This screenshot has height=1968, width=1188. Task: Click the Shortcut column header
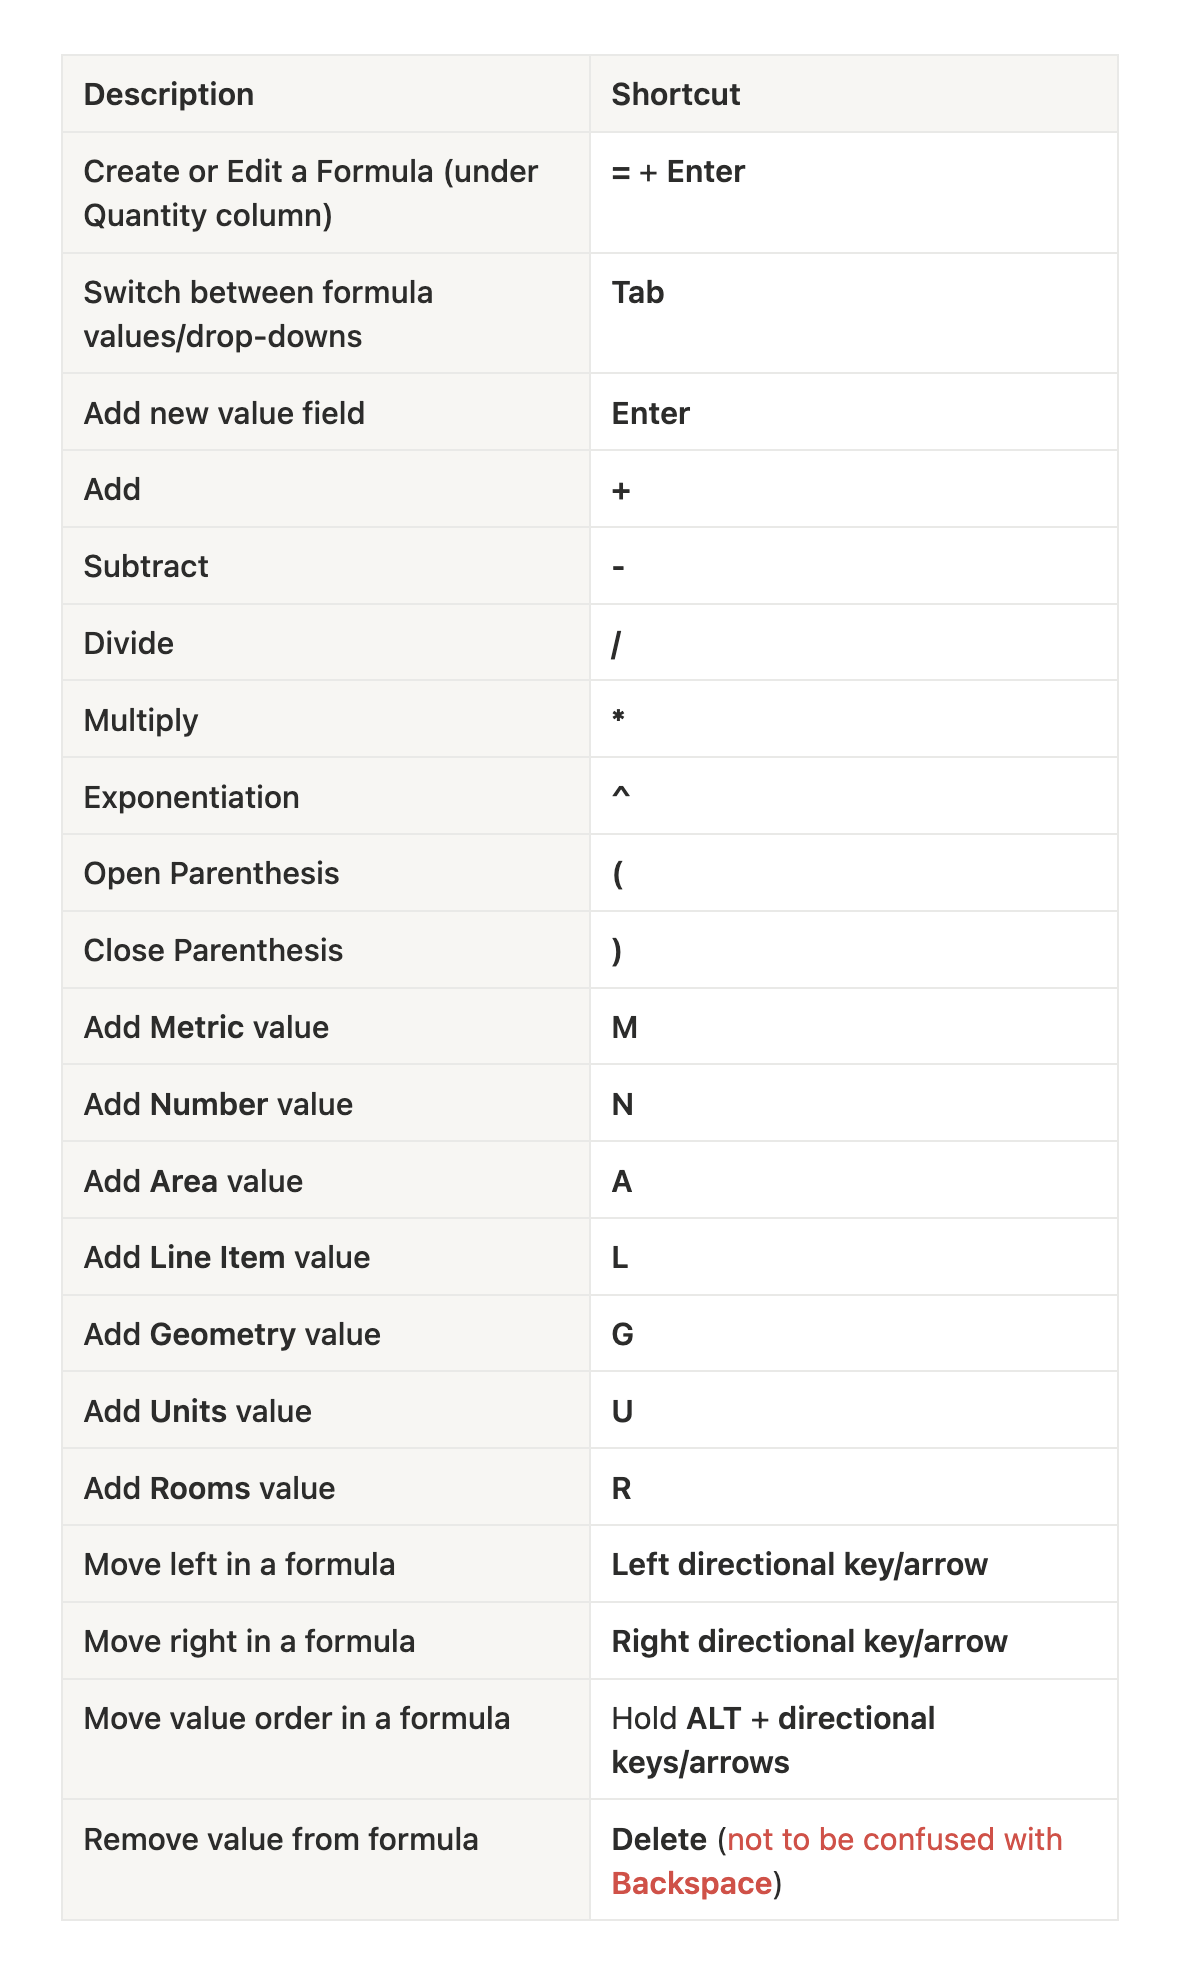click(675, 94)
